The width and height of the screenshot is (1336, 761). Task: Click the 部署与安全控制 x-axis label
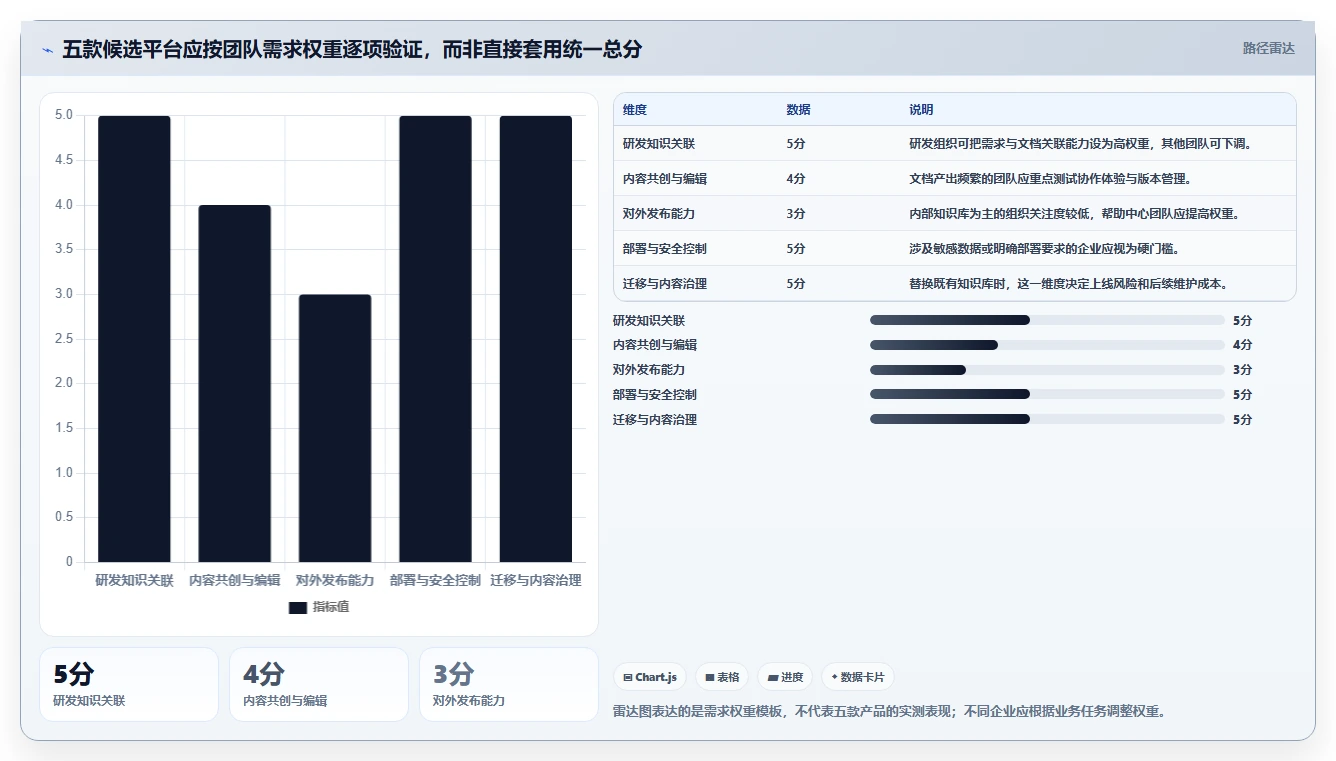[435, 580]
